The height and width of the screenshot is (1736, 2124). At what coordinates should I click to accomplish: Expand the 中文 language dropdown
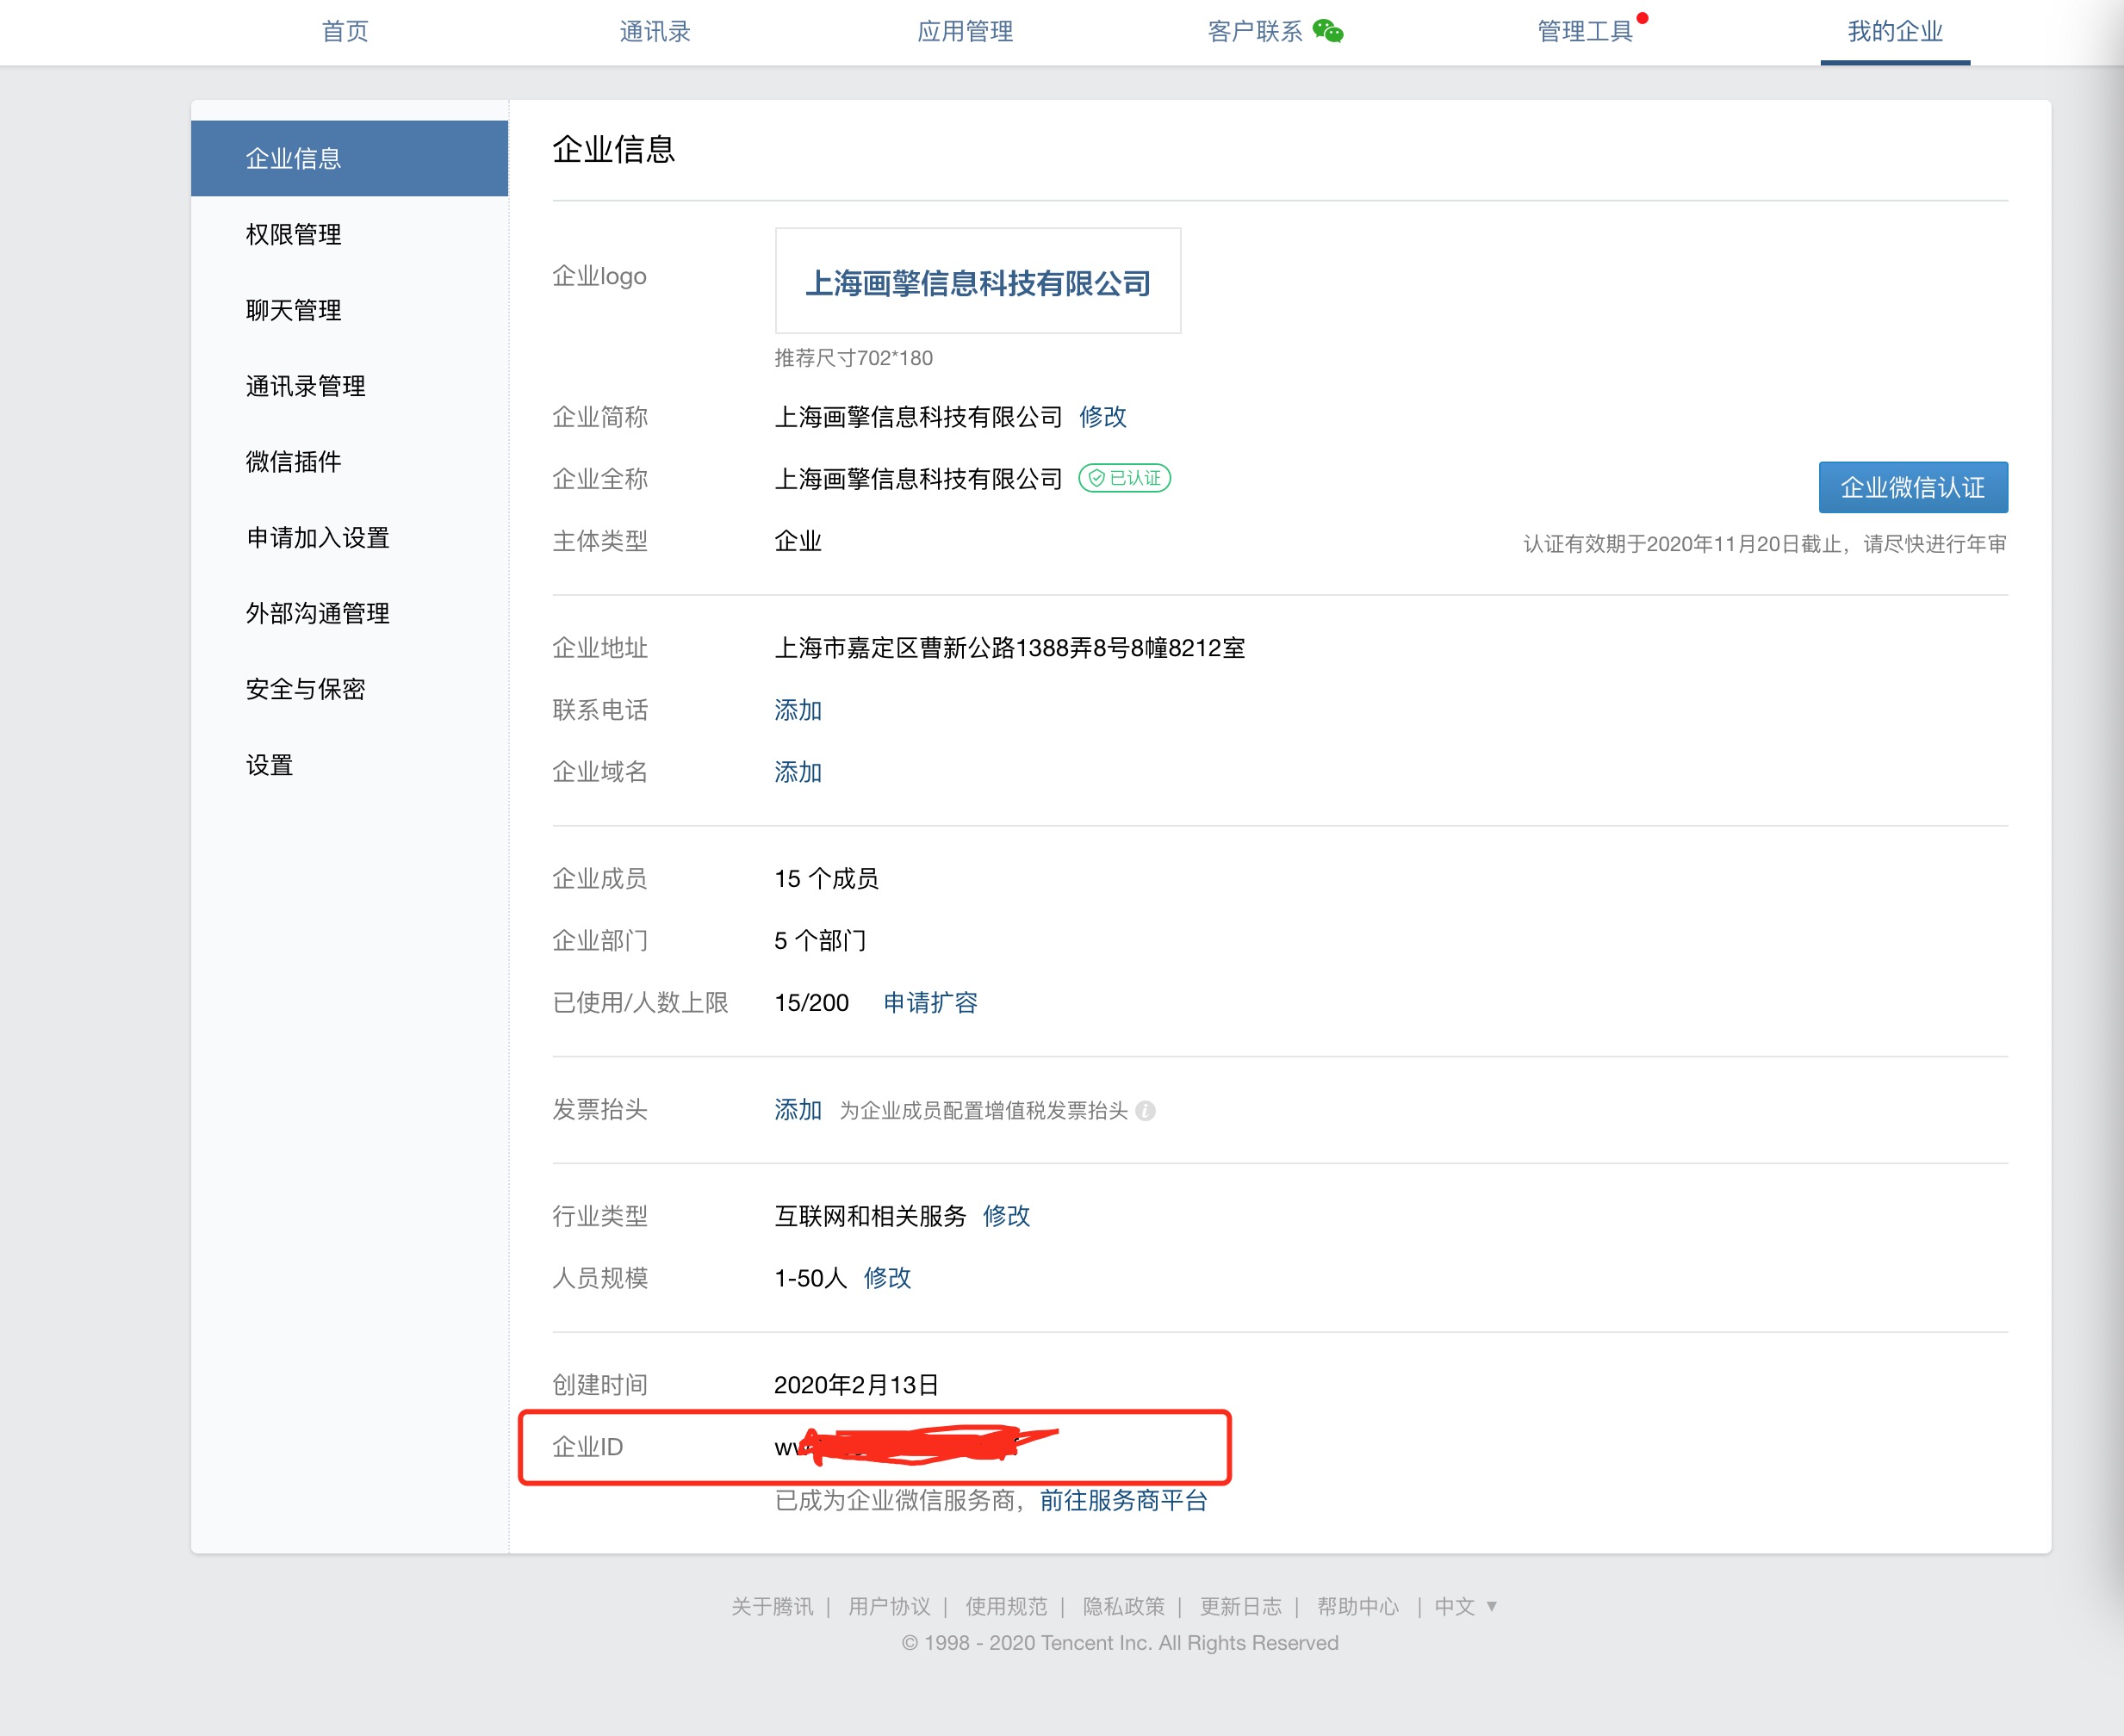[1465, 1606]
